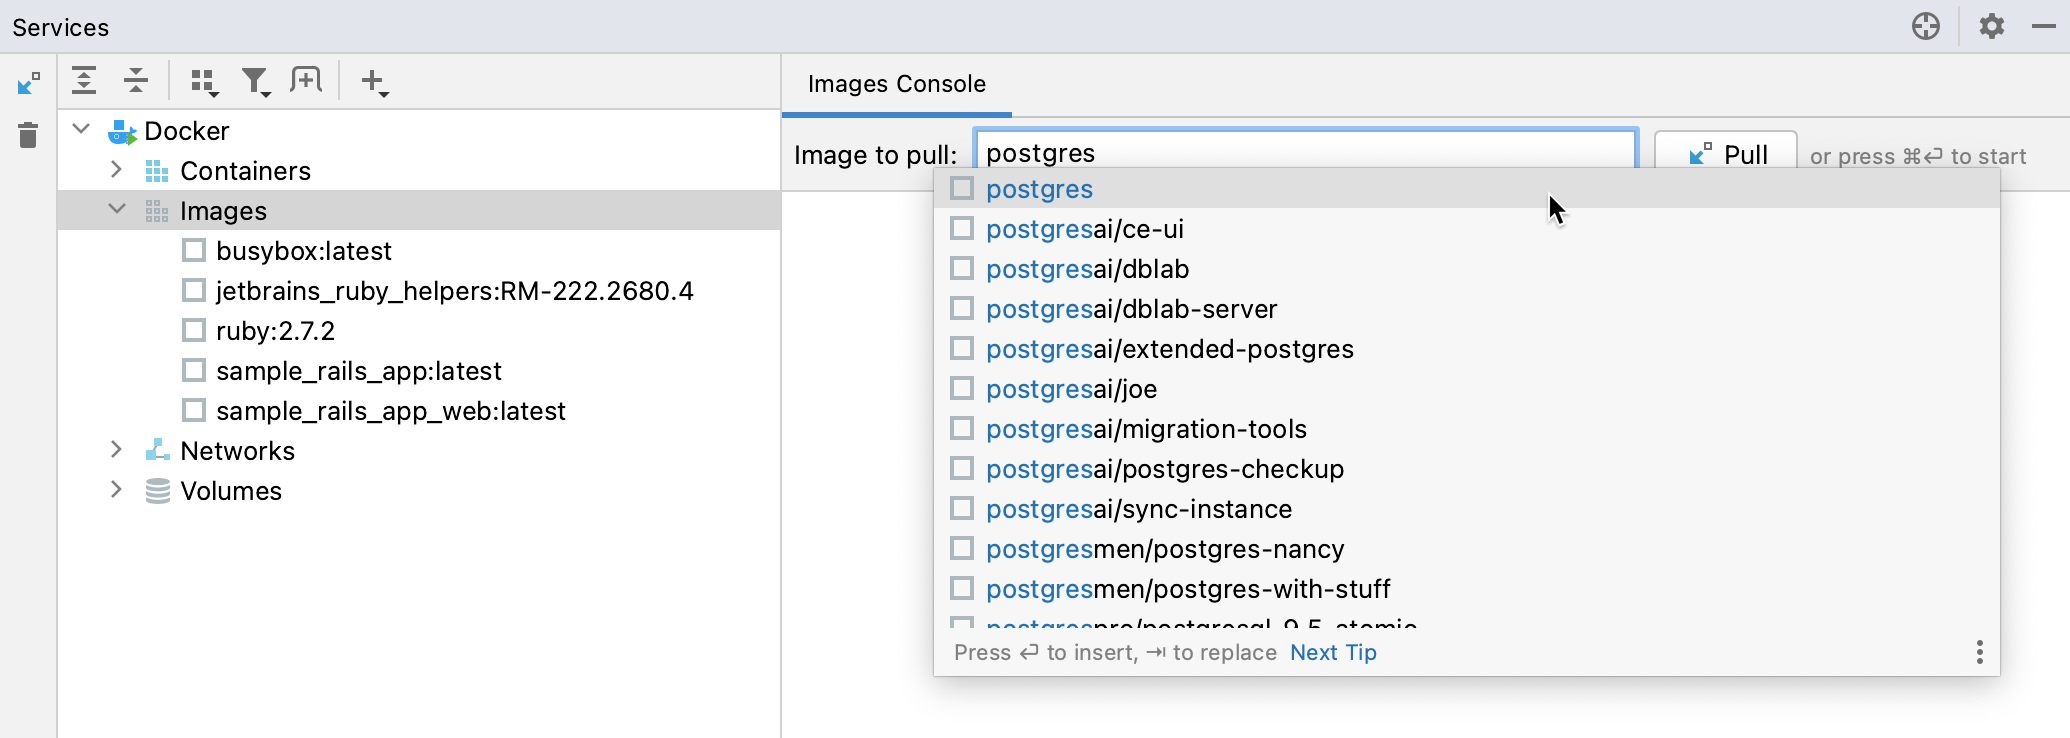Delete selection using the trash icon
The image size is (2070, 738).
[x=27, y=136]
